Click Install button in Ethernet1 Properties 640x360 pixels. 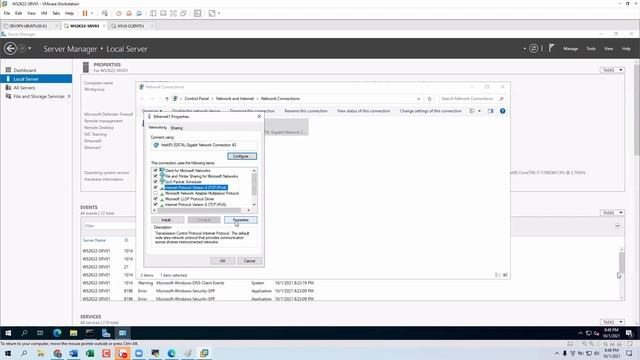pyautogui.click(x=167, y=220)
